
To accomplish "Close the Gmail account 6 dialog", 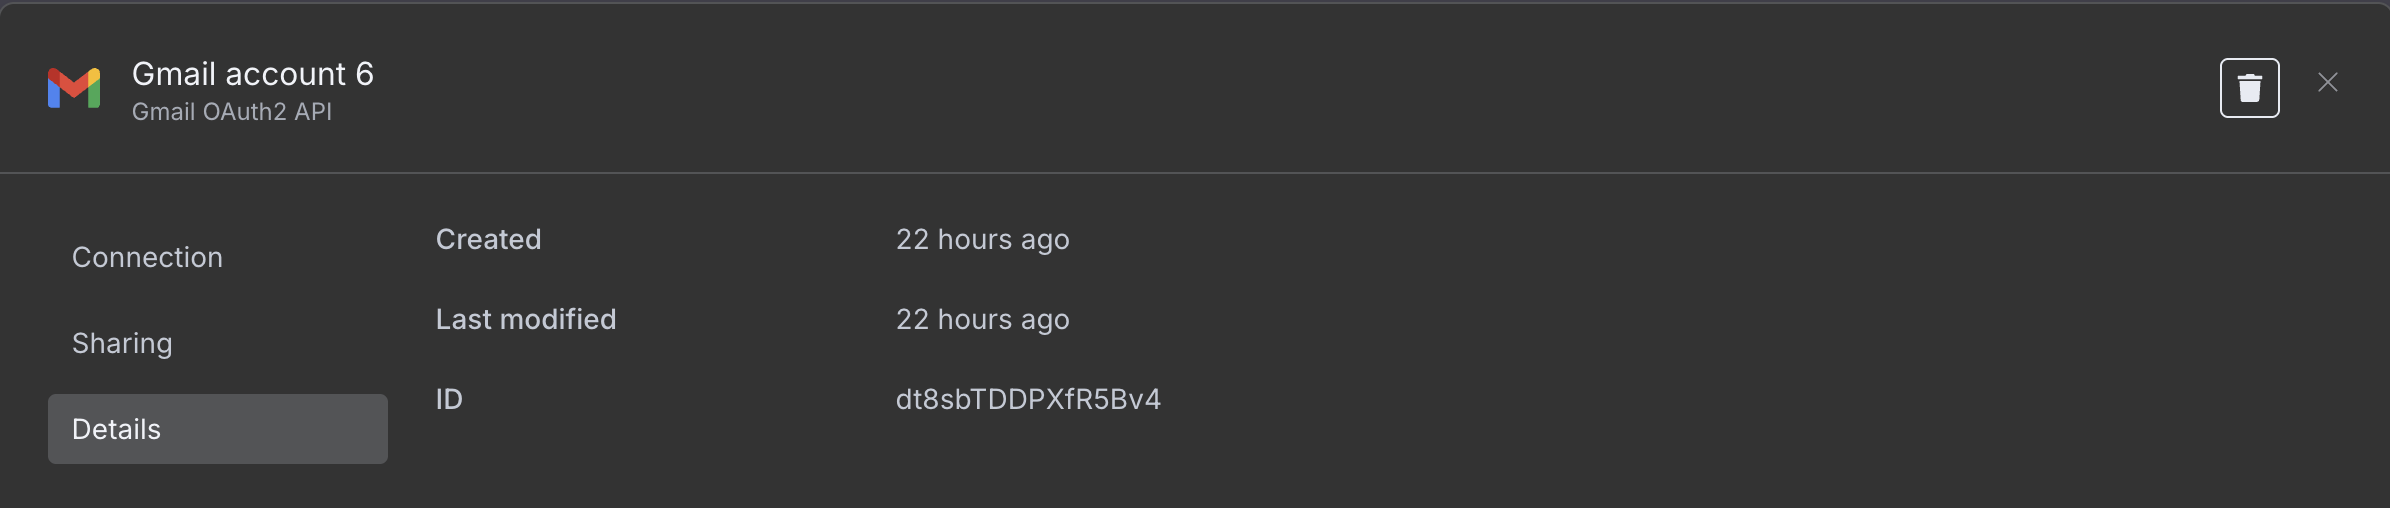I will [x=2328, y=83].
